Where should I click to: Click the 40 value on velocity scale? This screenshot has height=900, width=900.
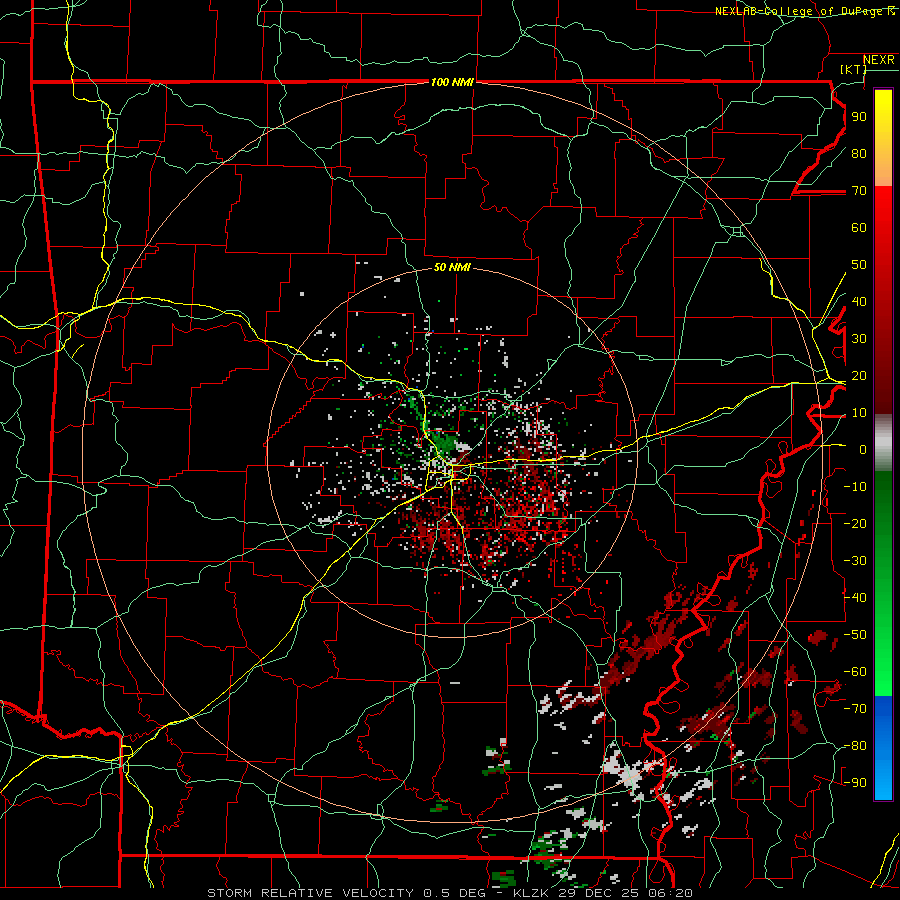859,301
